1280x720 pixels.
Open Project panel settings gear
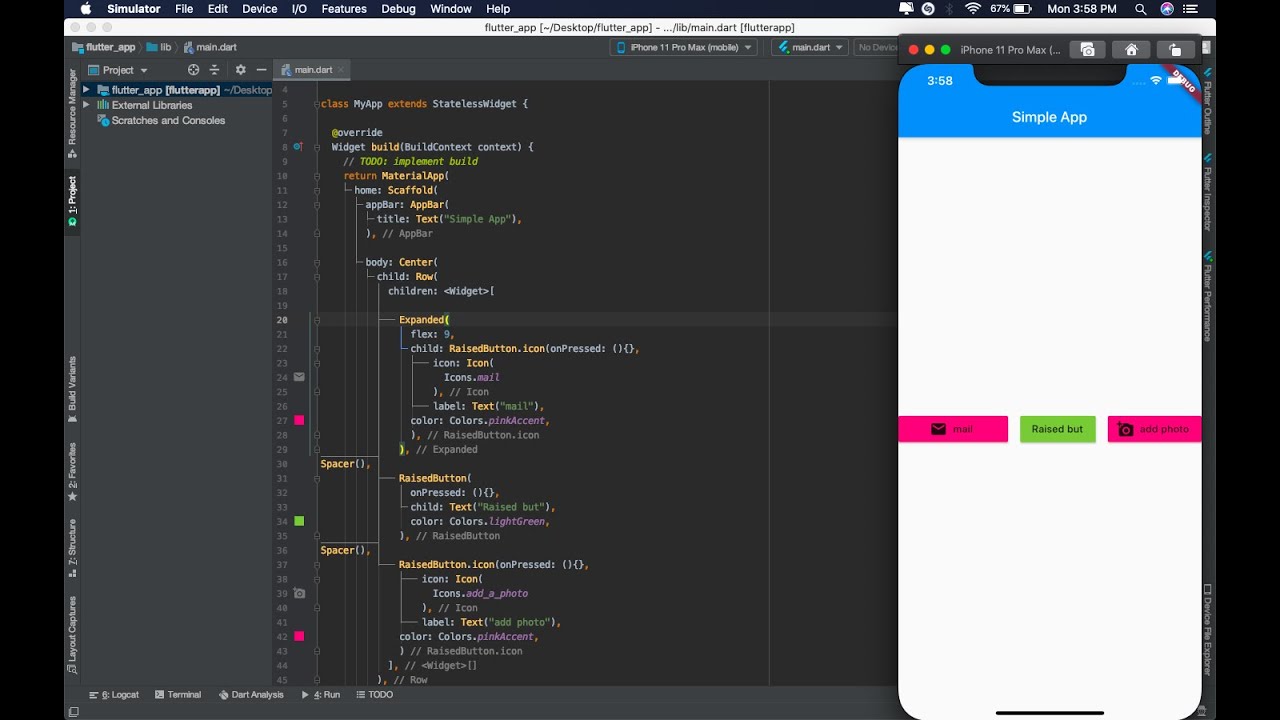240,70
